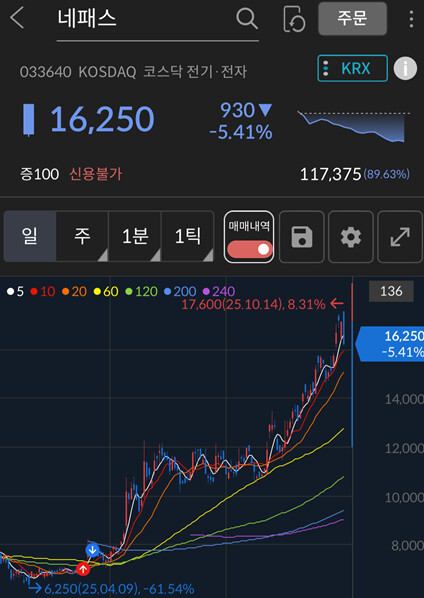Select the 일 daily chart tab
The width and height of the screenshot is (424, 598).
[x=30, y=236]
